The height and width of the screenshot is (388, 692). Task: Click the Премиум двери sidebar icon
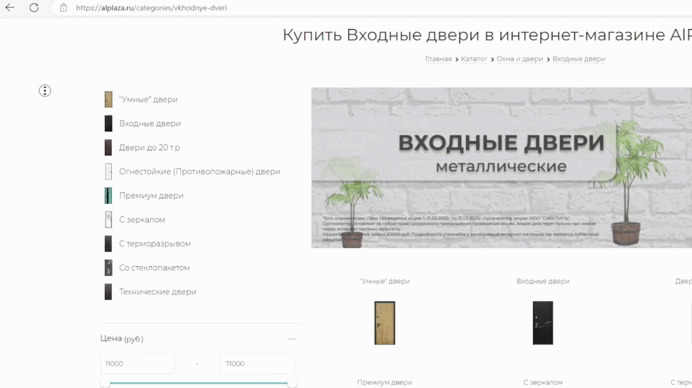pyautogui.click(x=108, y=196)
